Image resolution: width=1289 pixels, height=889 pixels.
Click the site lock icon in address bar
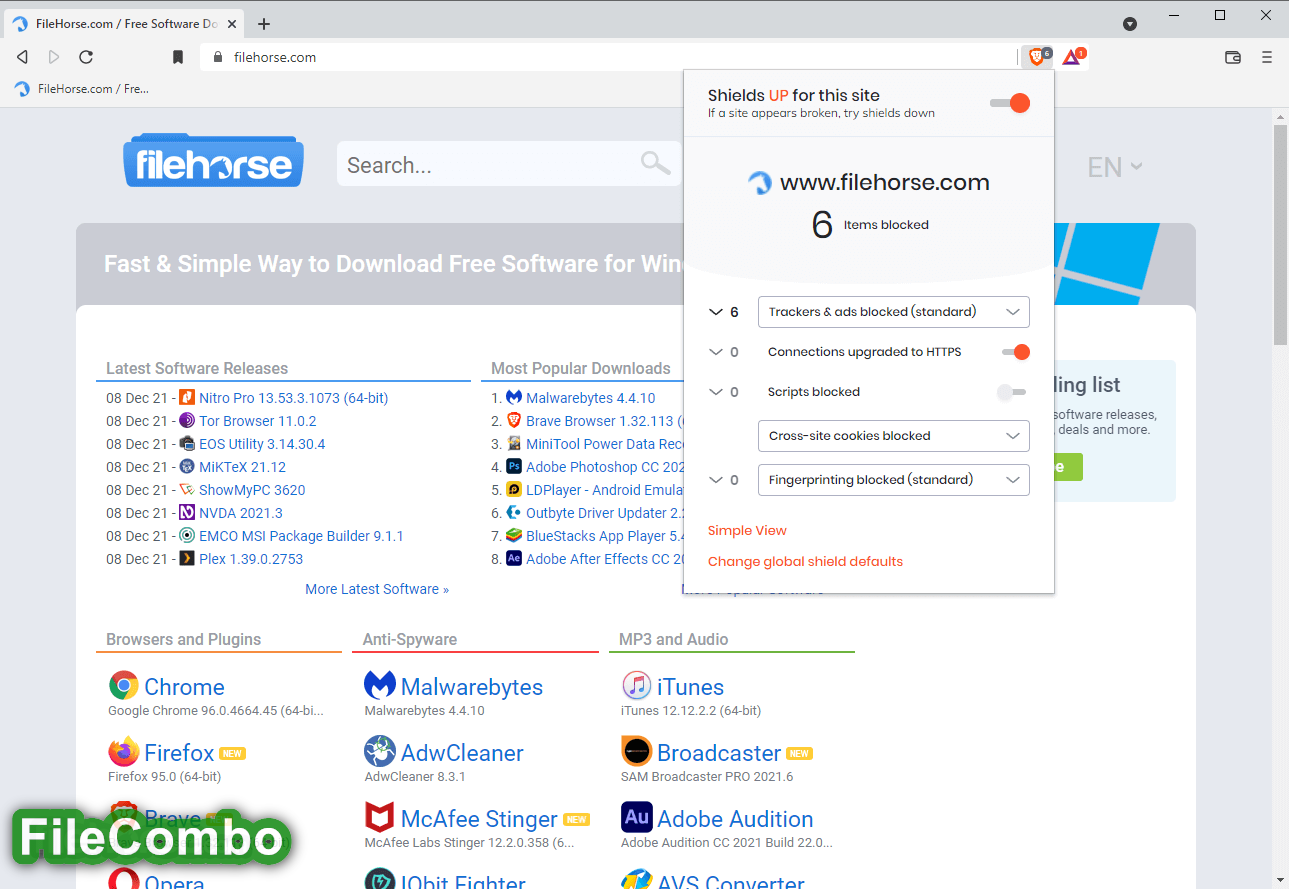coord(219,57)
